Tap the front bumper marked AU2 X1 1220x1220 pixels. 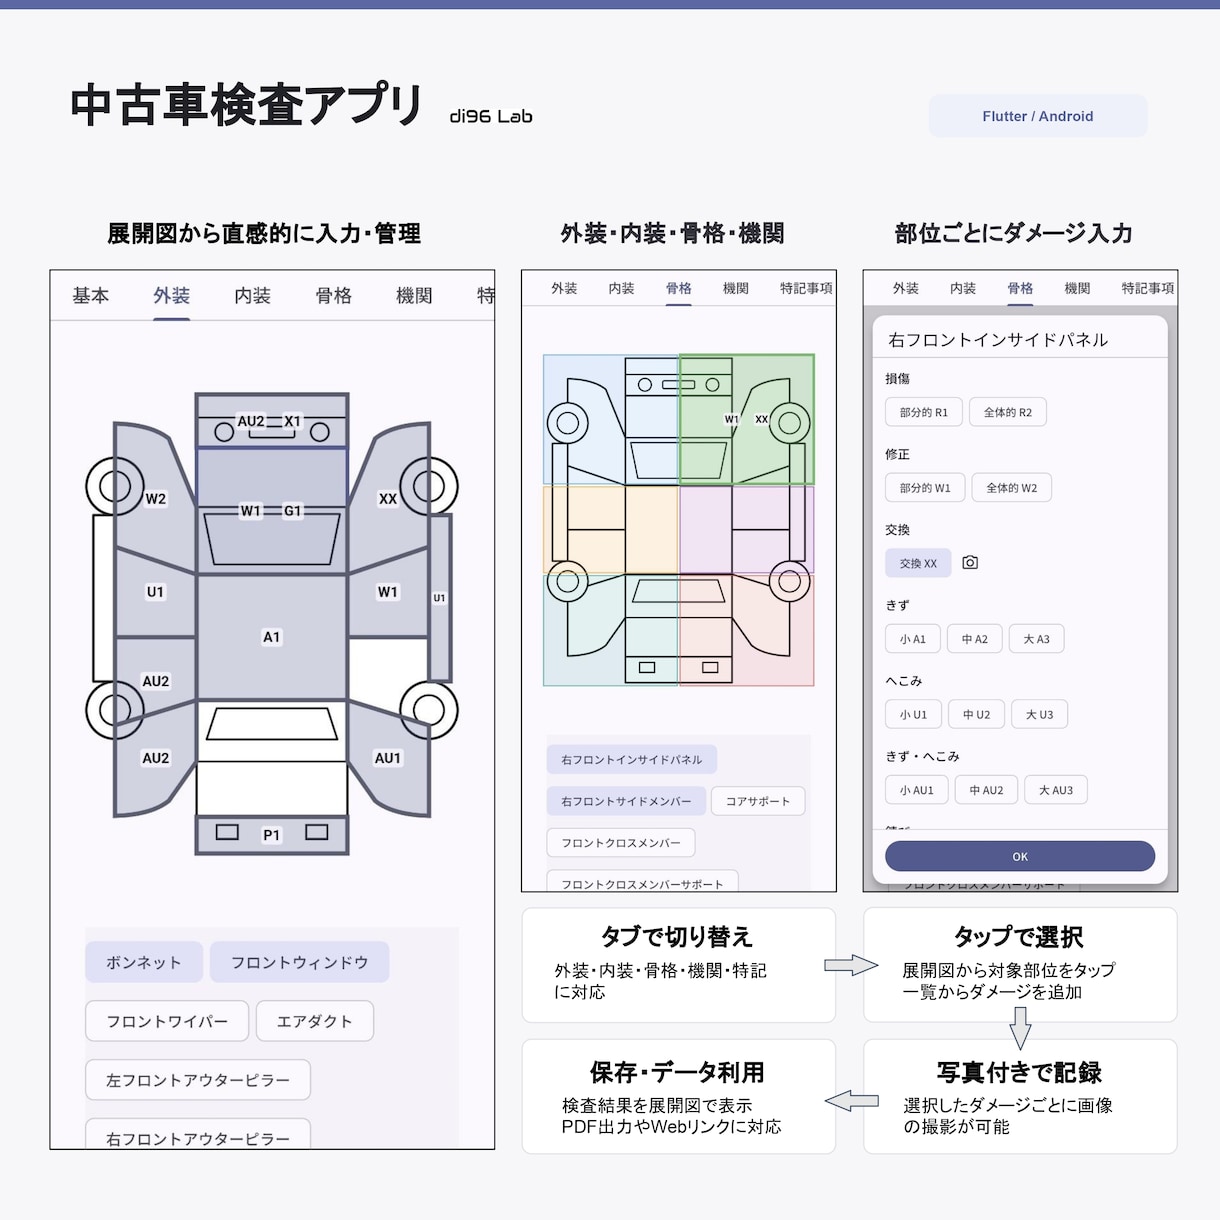(x=272, y=422)
